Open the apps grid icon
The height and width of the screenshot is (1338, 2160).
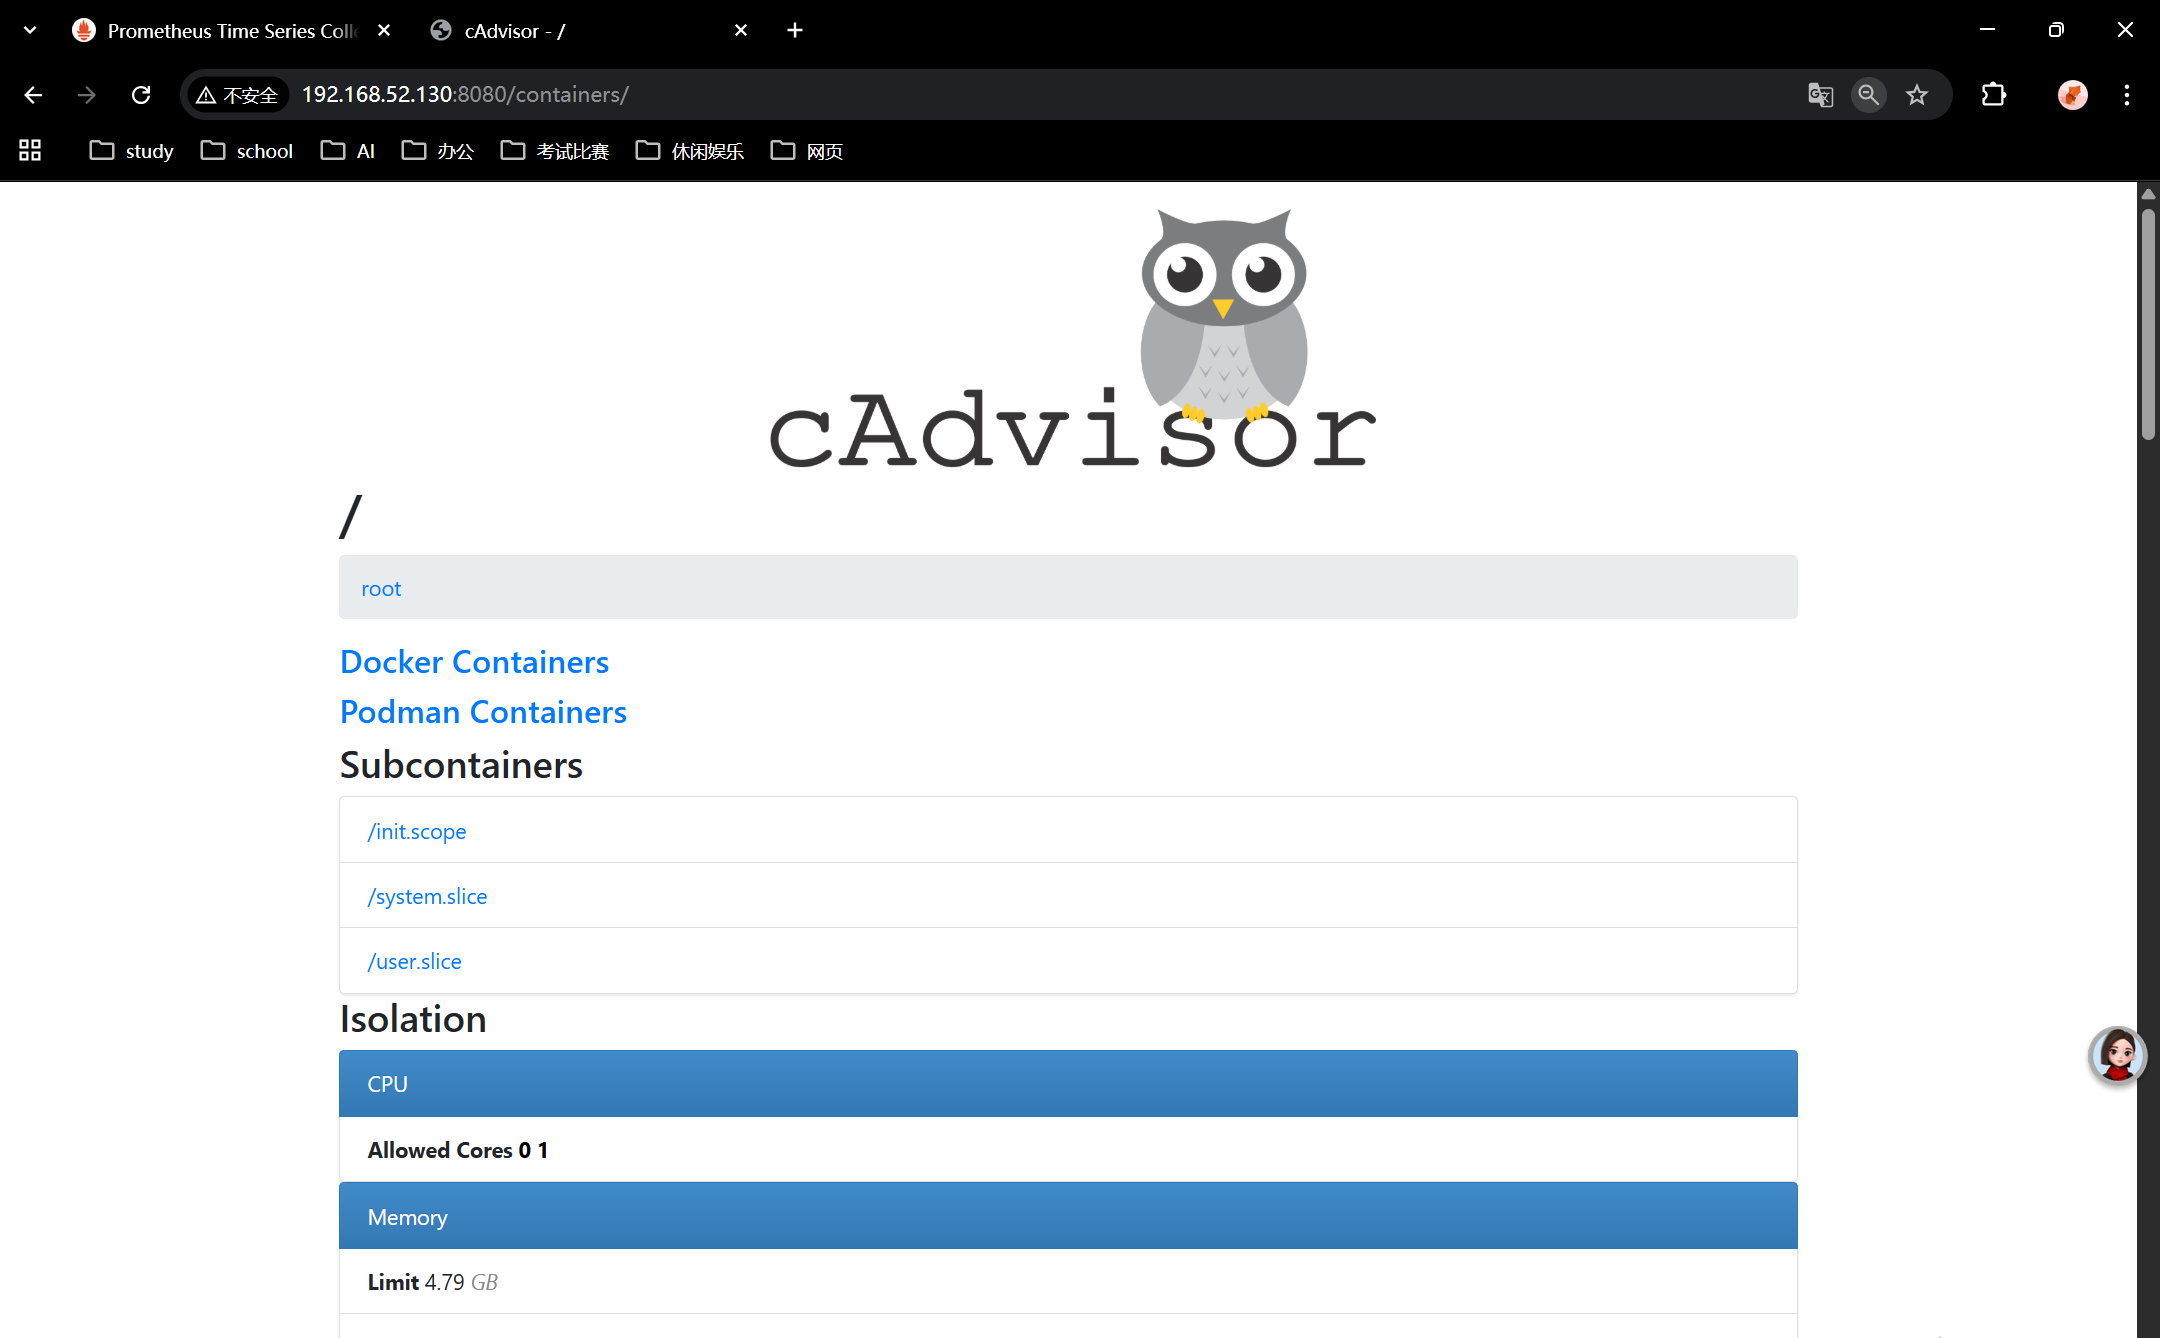pos(30,151)
